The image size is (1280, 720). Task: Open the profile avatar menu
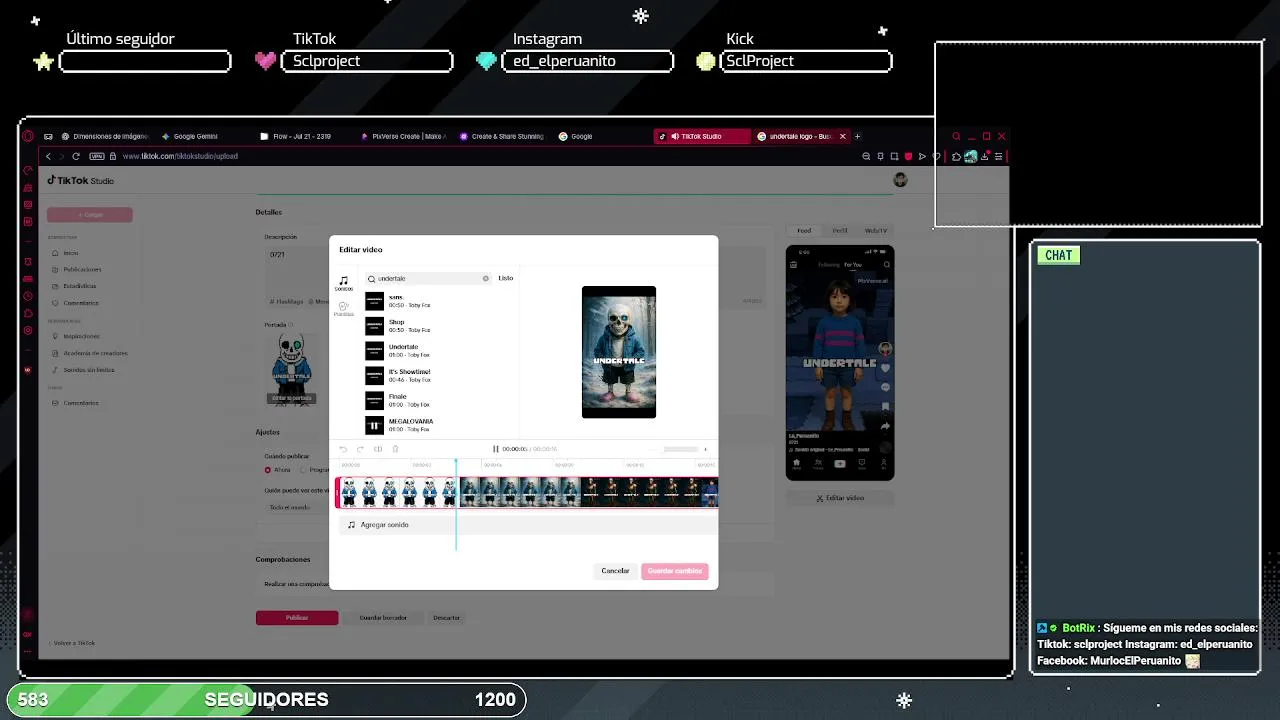[900, 180]
